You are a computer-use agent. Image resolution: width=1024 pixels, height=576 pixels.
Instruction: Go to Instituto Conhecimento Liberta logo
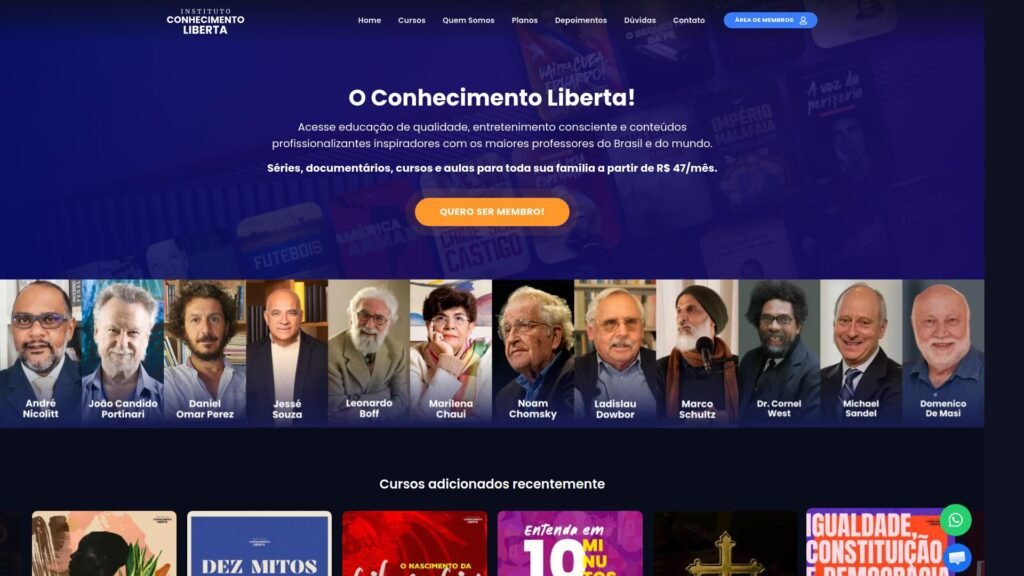[x=205, y=21]
